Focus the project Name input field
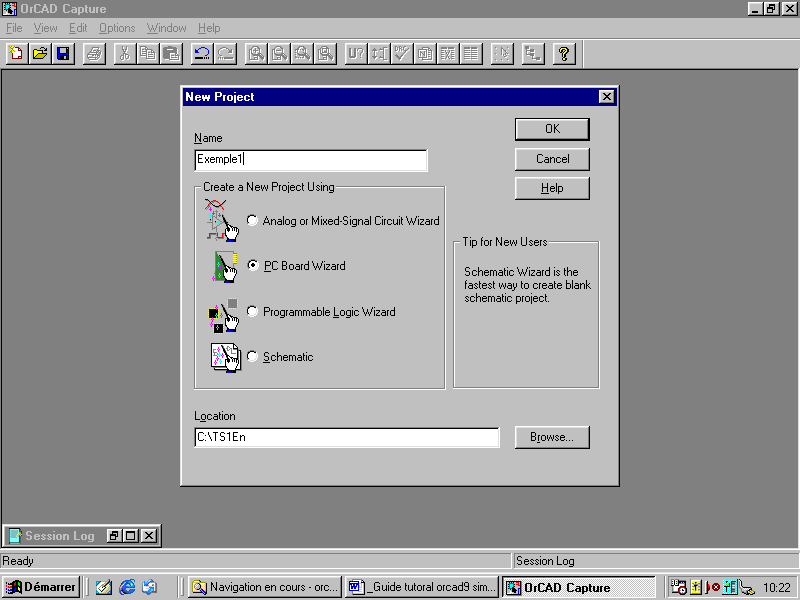Screen dimensions: 800x600 tap(311, 160)
